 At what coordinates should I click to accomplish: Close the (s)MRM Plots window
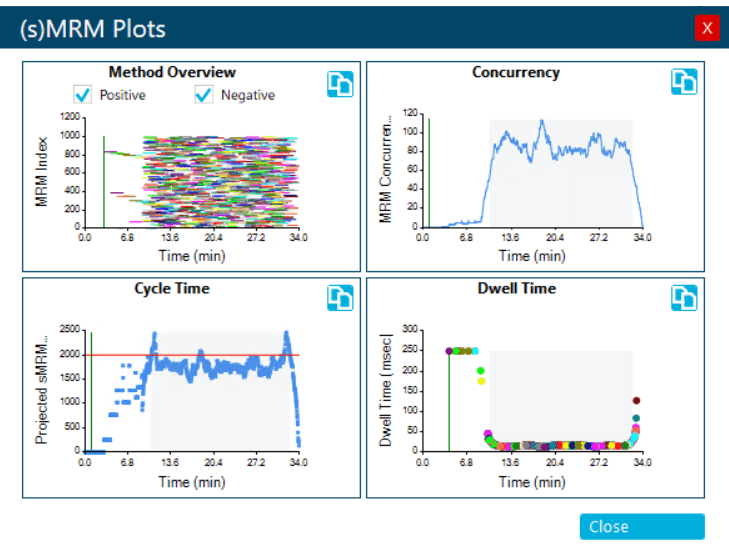707,28
